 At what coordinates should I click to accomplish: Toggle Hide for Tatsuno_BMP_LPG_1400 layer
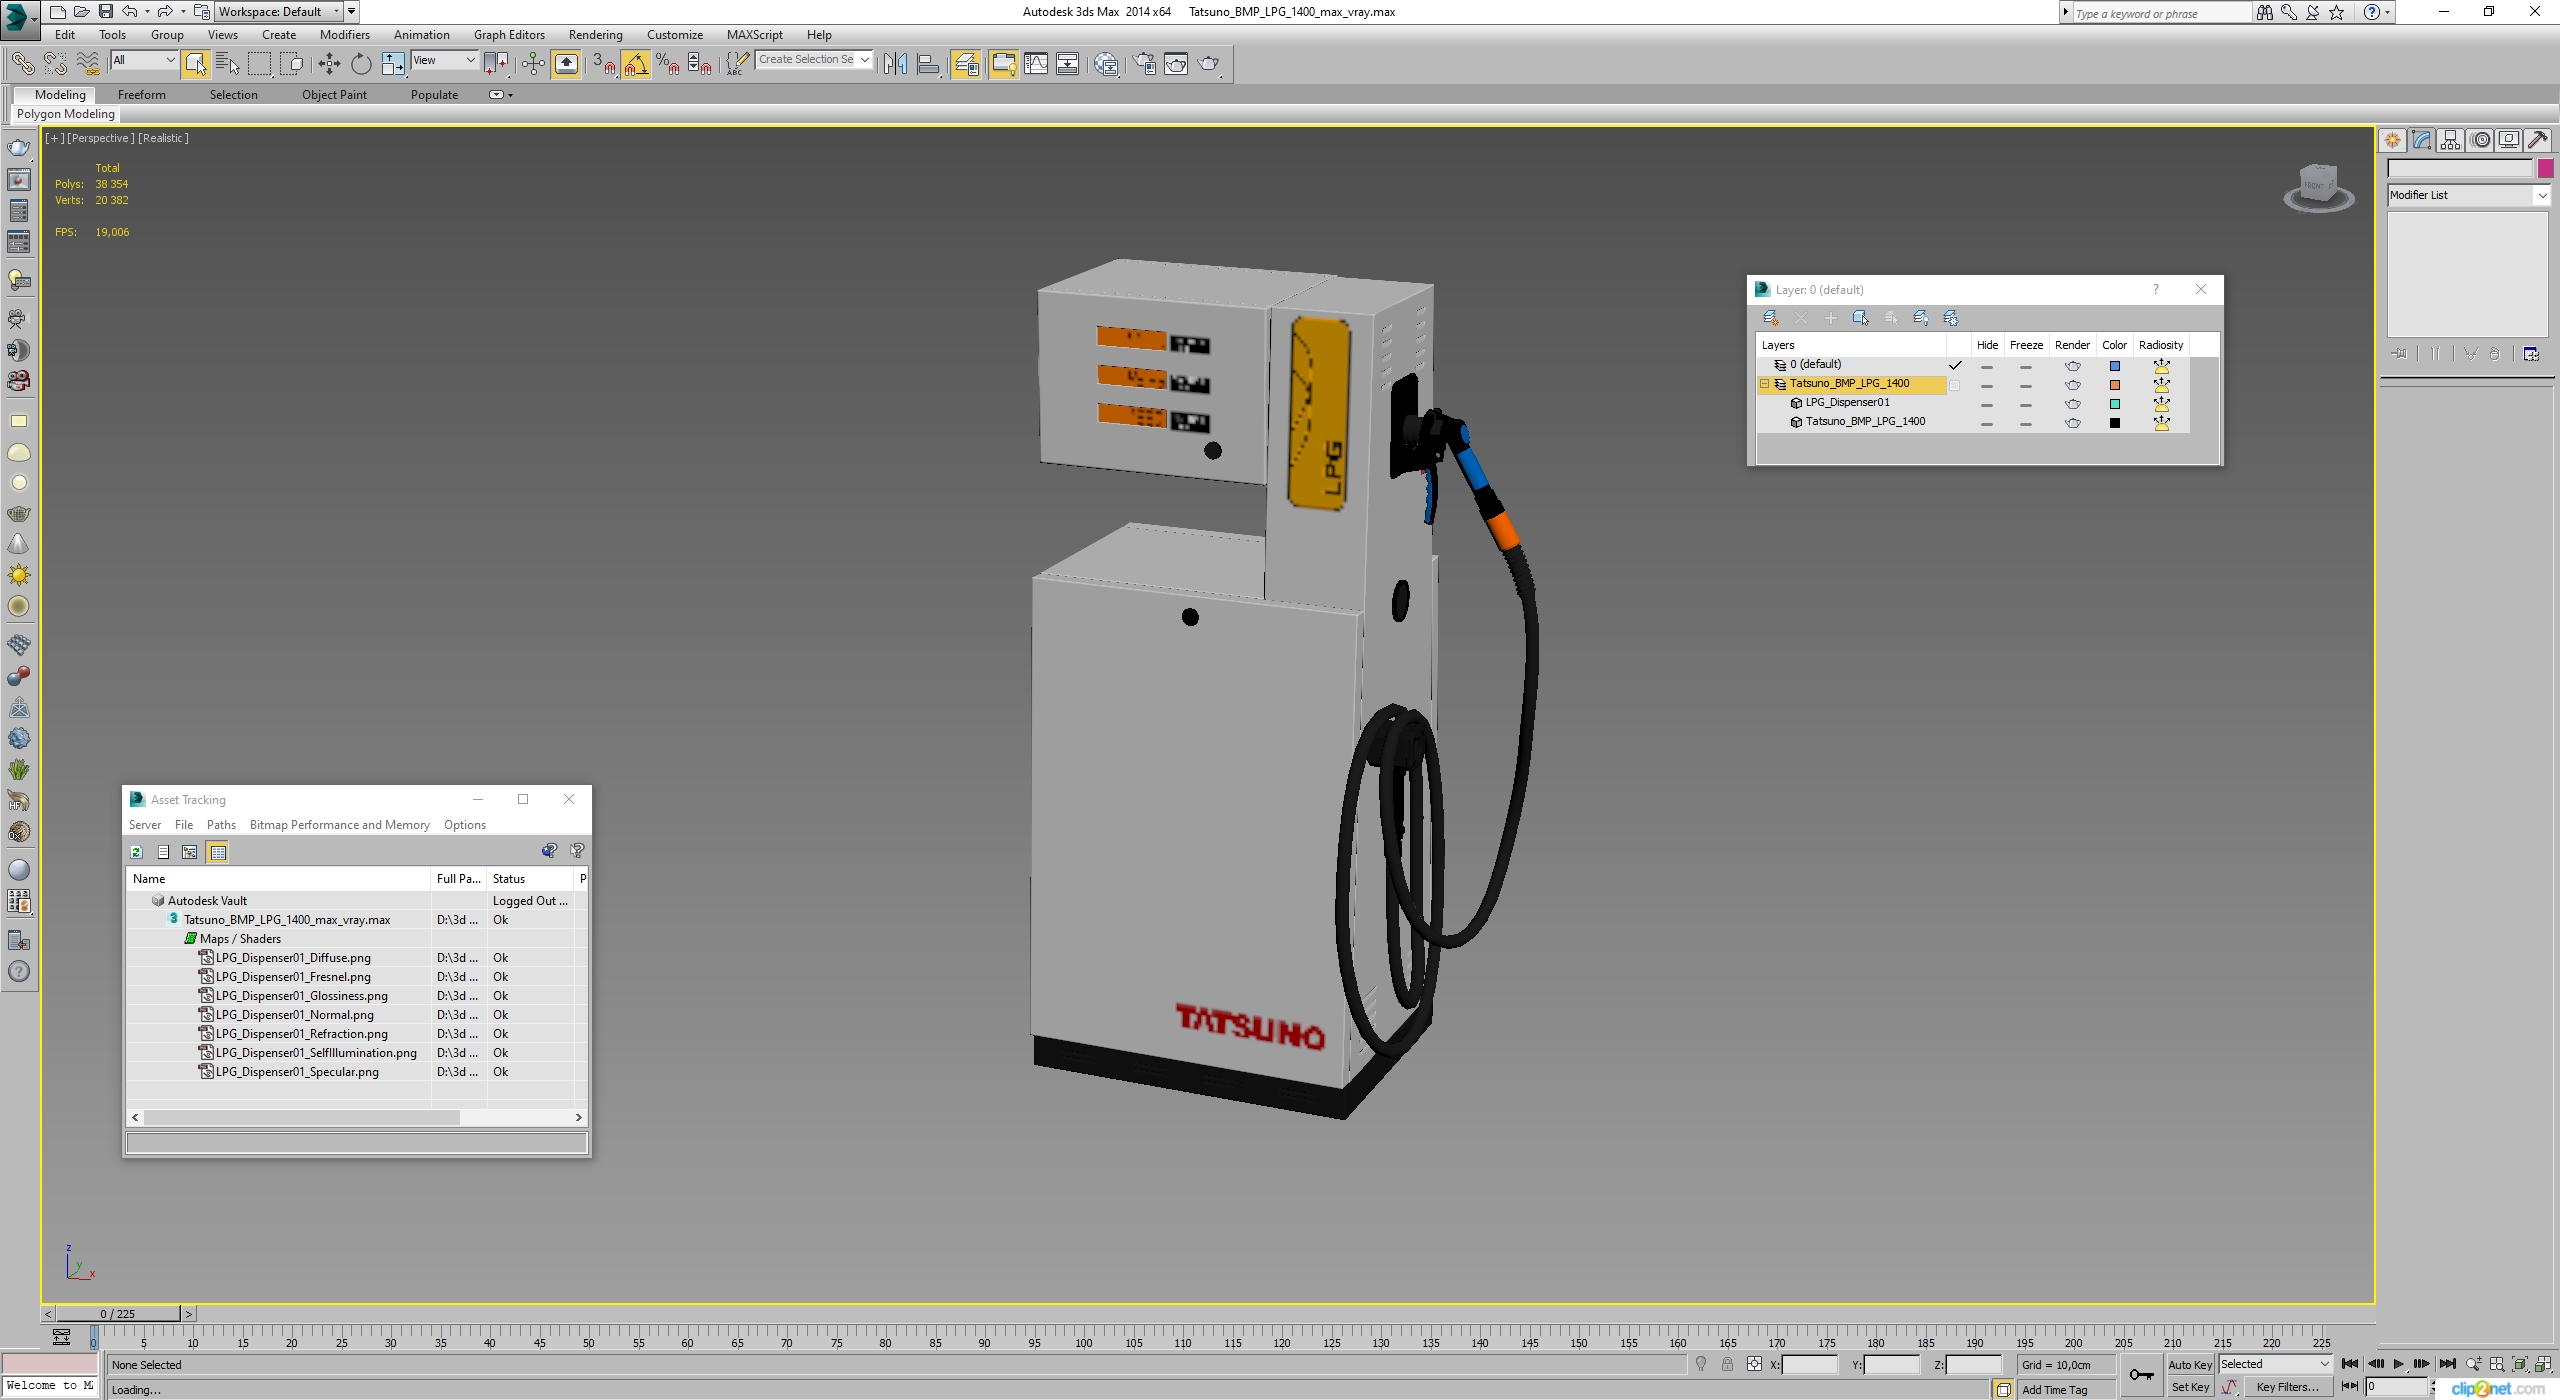click(1987, 385)
